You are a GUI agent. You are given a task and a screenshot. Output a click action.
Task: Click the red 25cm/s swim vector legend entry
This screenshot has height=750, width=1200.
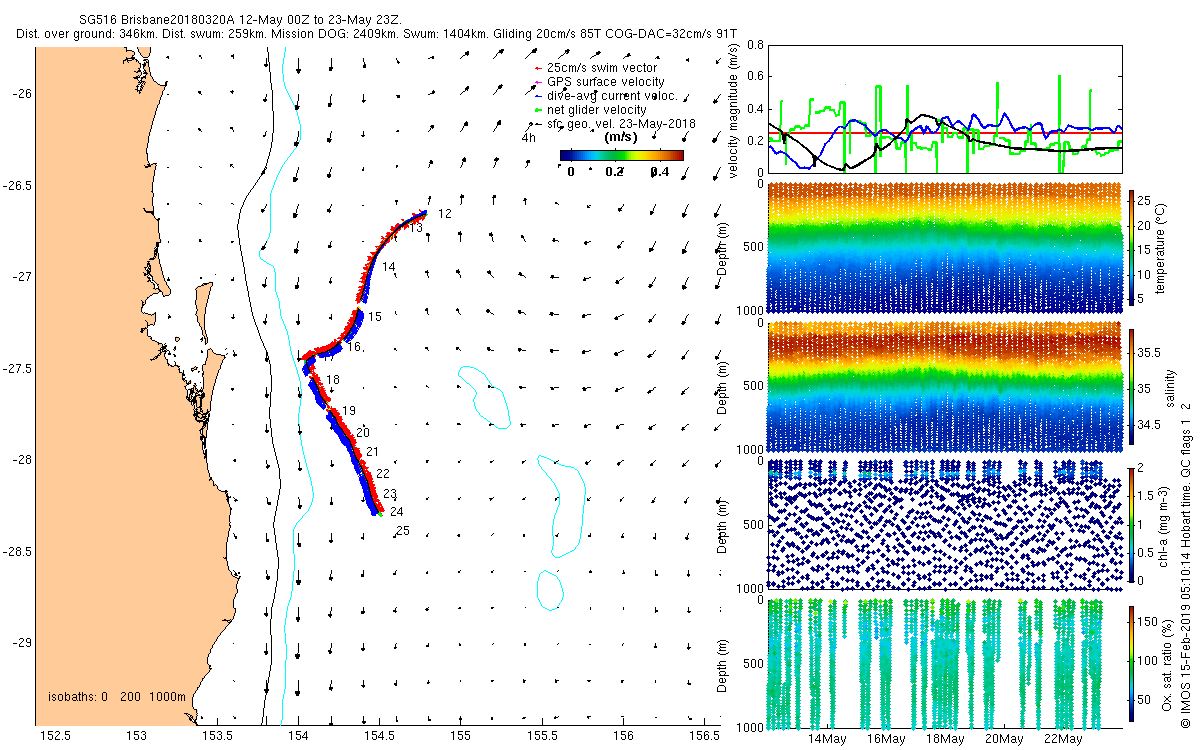coord(596,67)
